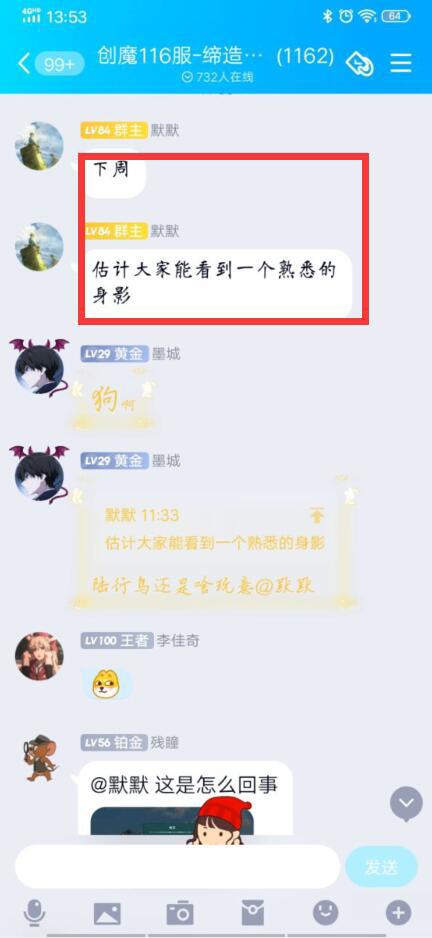Tap the message text input field

click(x=178, y=867)
